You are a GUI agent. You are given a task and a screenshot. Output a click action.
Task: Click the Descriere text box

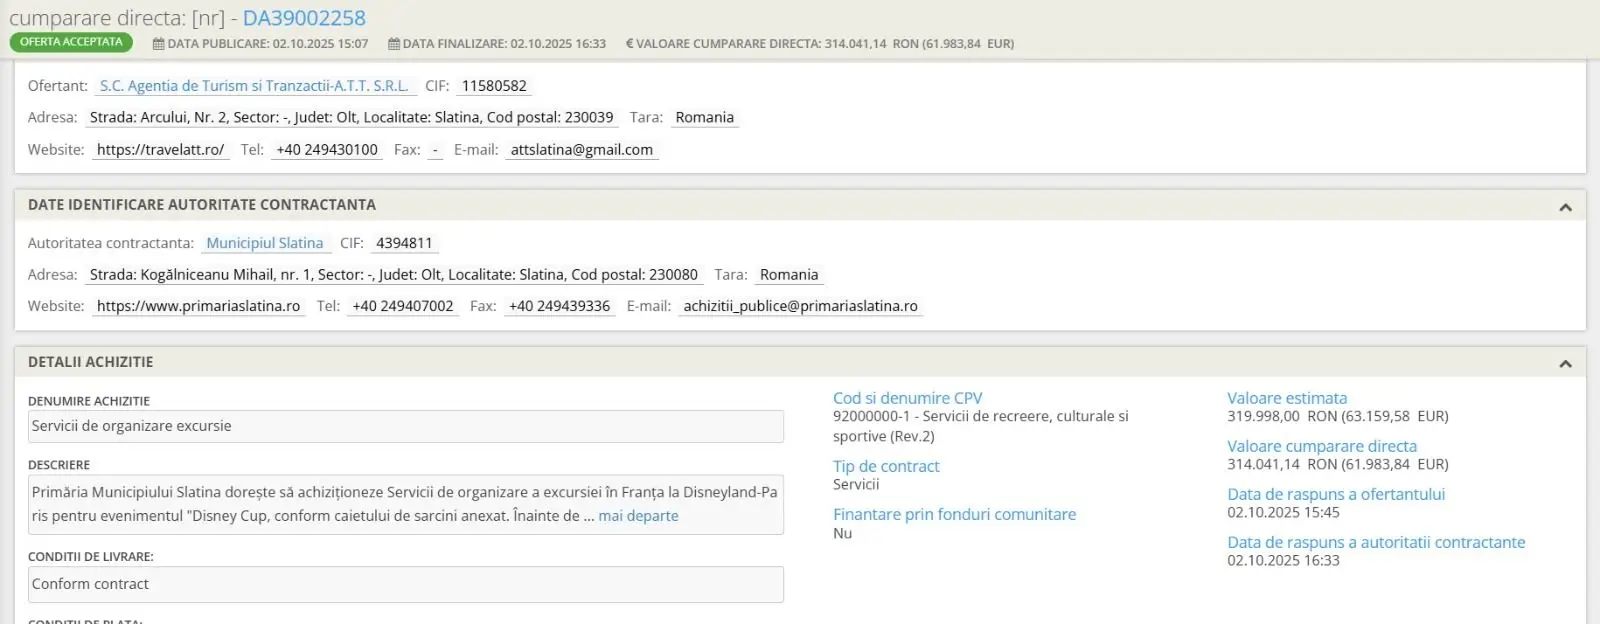click(x=405, y=504)
